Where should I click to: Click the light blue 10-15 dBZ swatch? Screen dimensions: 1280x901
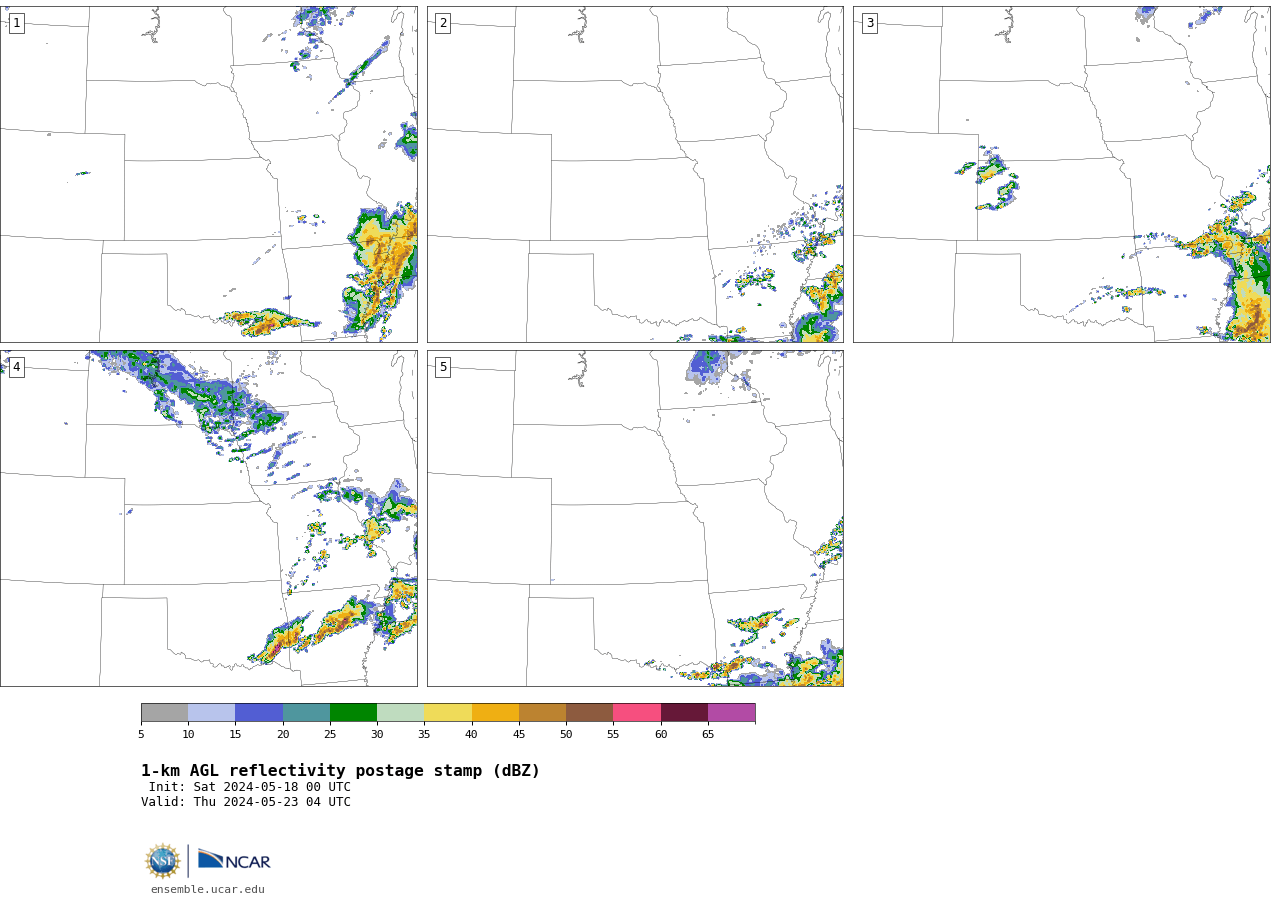[211, 713]
